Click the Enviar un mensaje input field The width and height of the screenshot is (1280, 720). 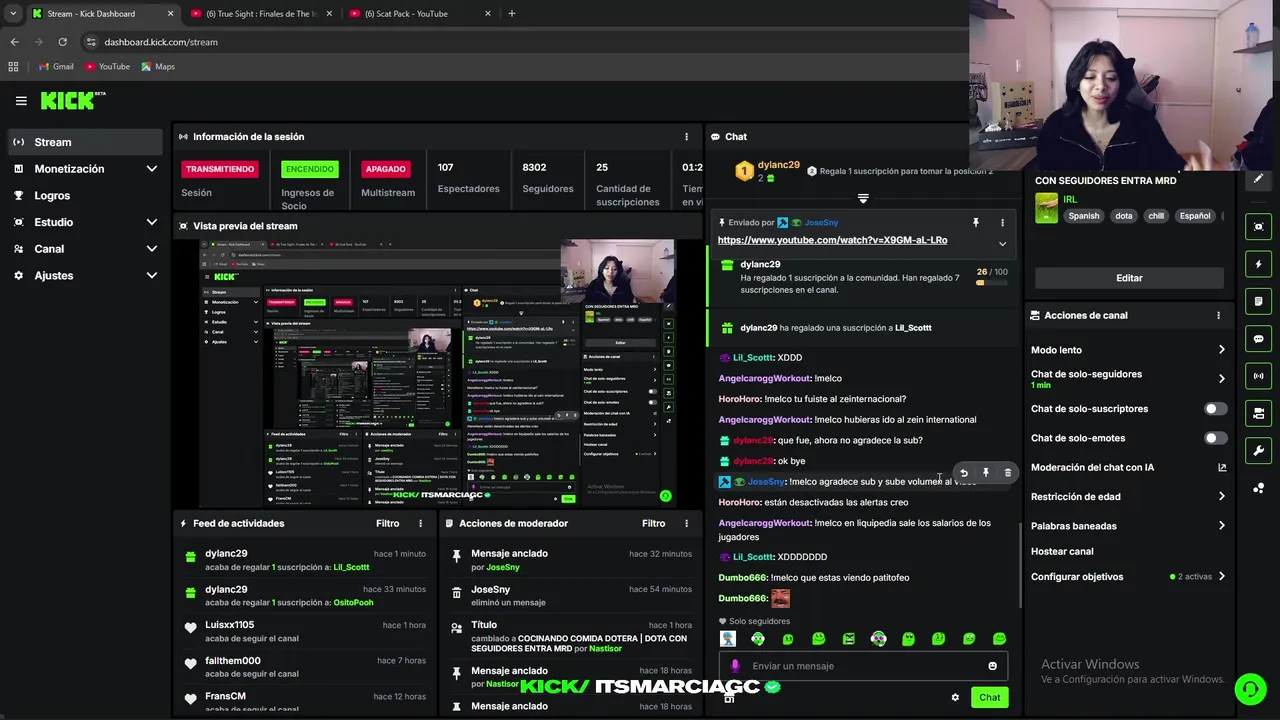(865, 666)
